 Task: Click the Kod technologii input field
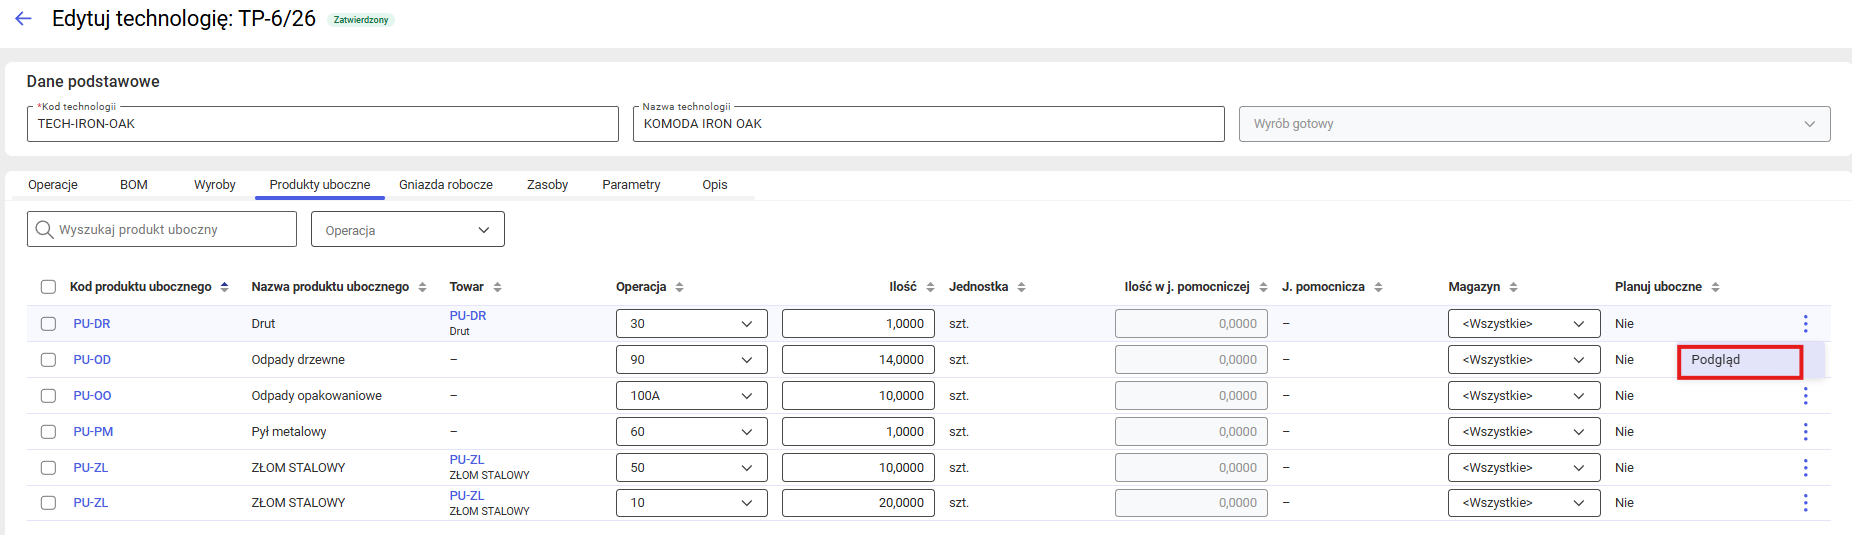tap(323, 124)
